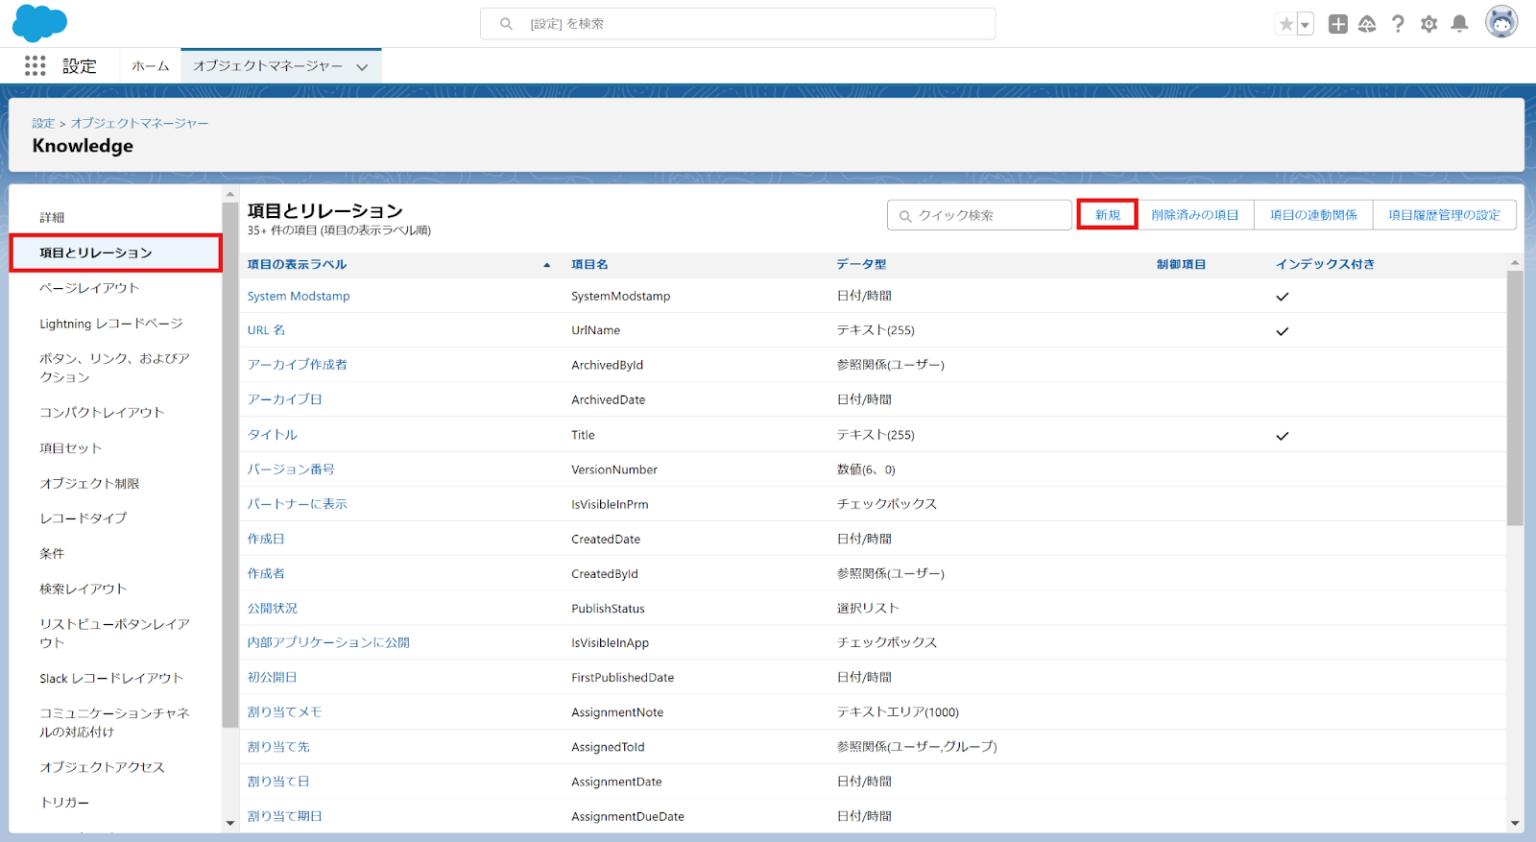
Task: Switch to the ホーム tab
Action: 150,65
